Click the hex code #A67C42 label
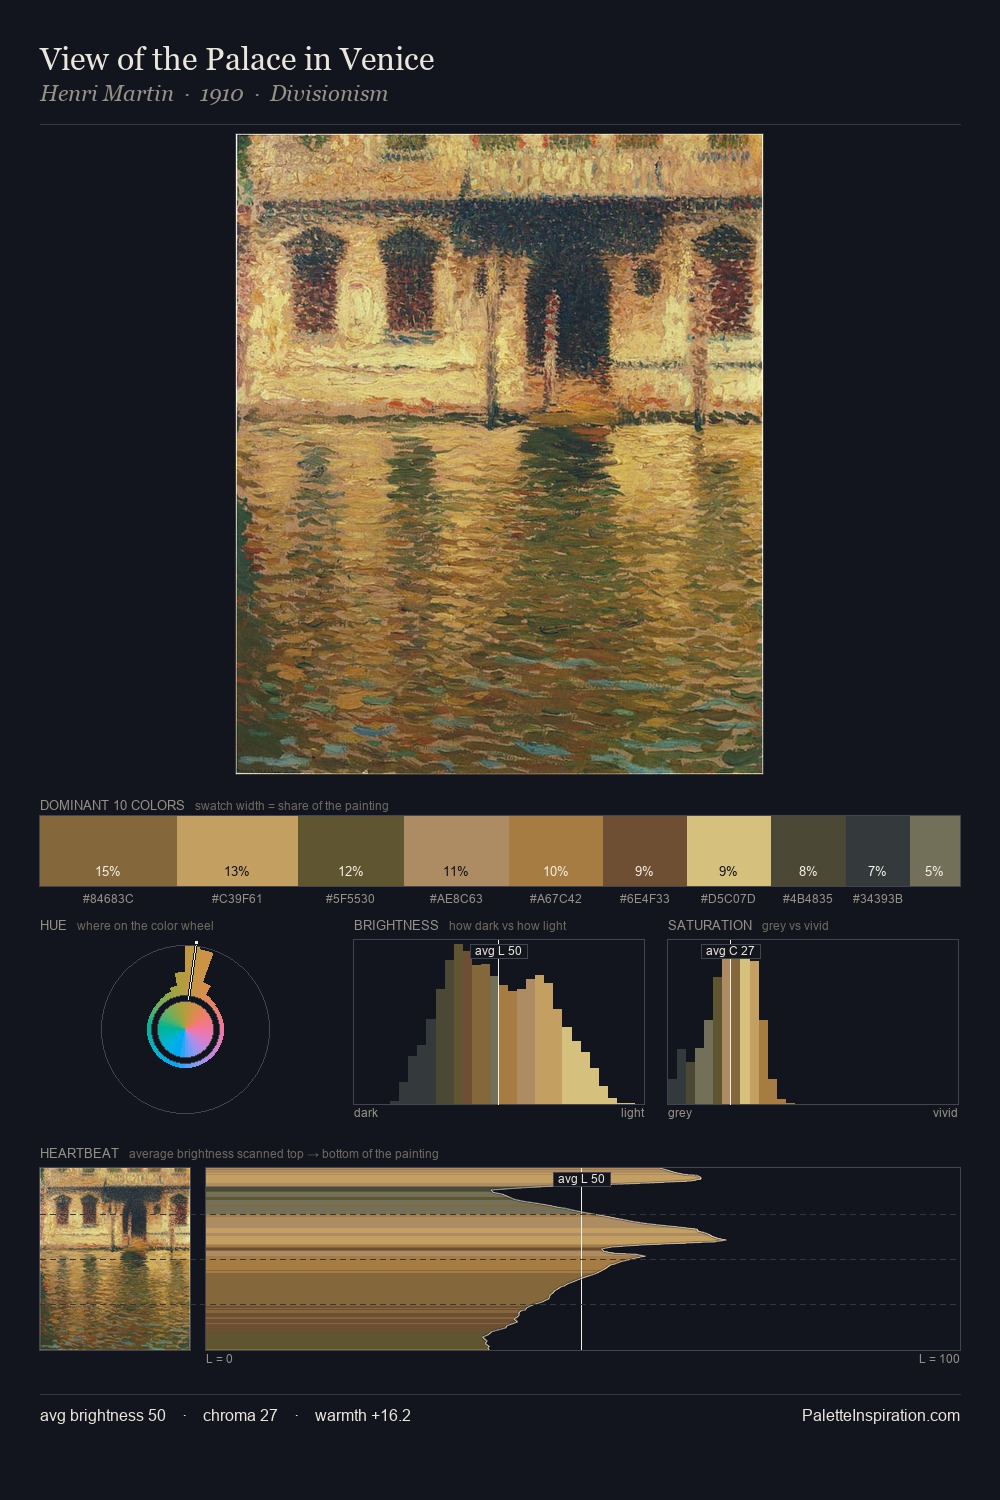Viewport: 1000px width, 1500px height. click(555, 899)
